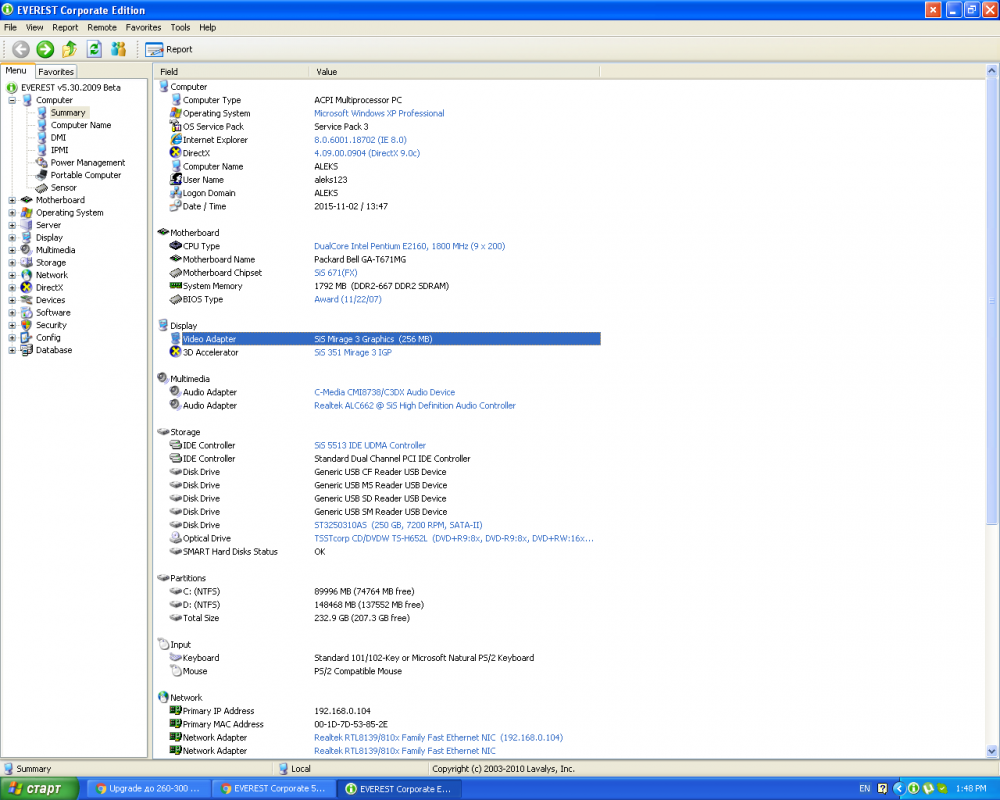The height and width of the screenshot is (800, 1000).
Task: Click the EN language indicator in tray
Action: [x=864, y=789]
